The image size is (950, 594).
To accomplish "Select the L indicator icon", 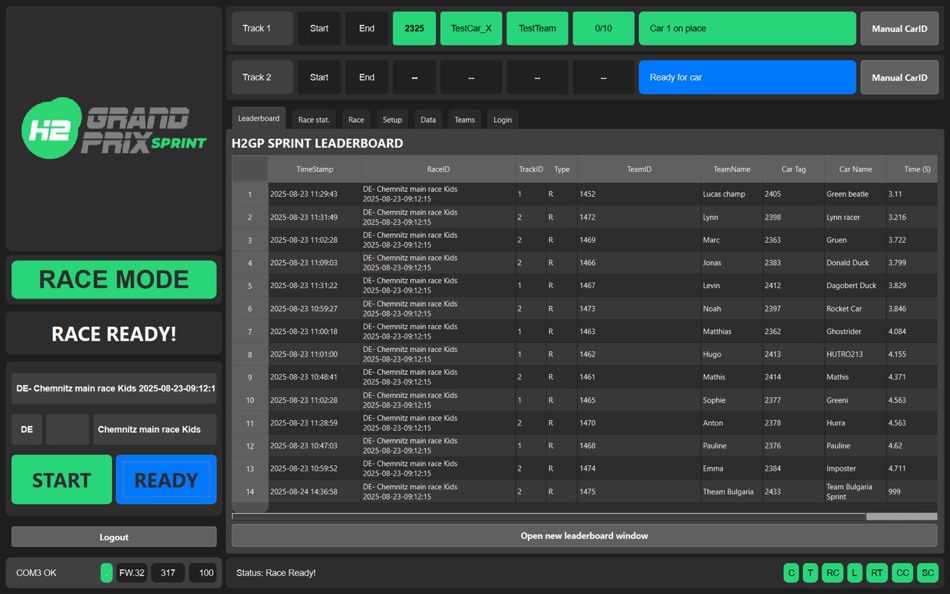I will (x=855, y=572).
